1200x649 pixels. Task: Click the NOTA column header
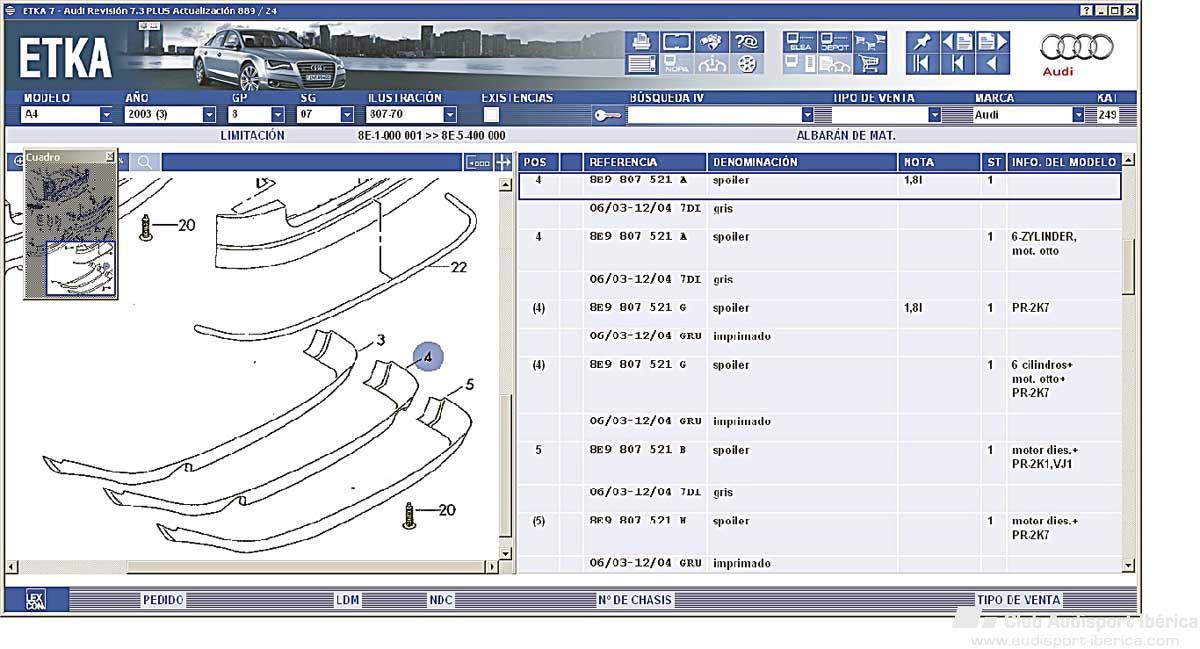(939, 162)
